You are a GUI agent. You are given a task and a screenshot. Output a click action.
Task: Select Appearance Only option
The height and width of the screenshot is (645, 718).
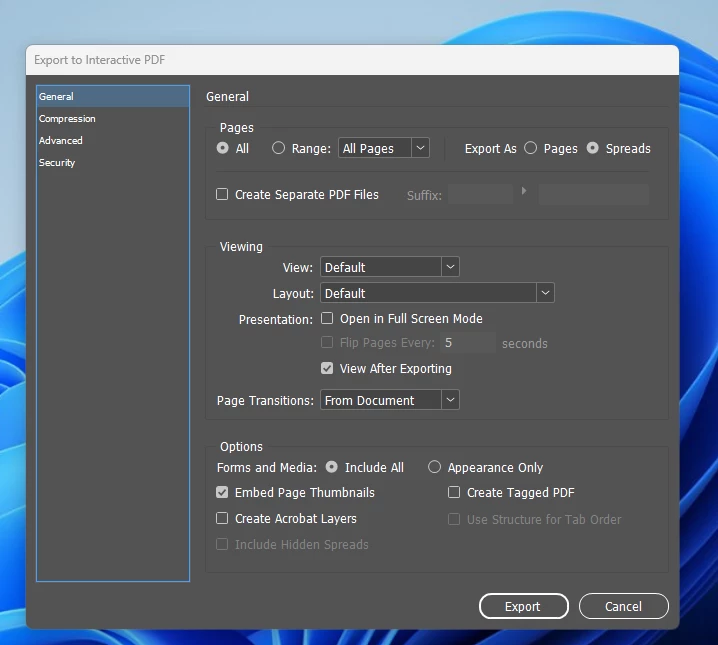click(434, 467)
